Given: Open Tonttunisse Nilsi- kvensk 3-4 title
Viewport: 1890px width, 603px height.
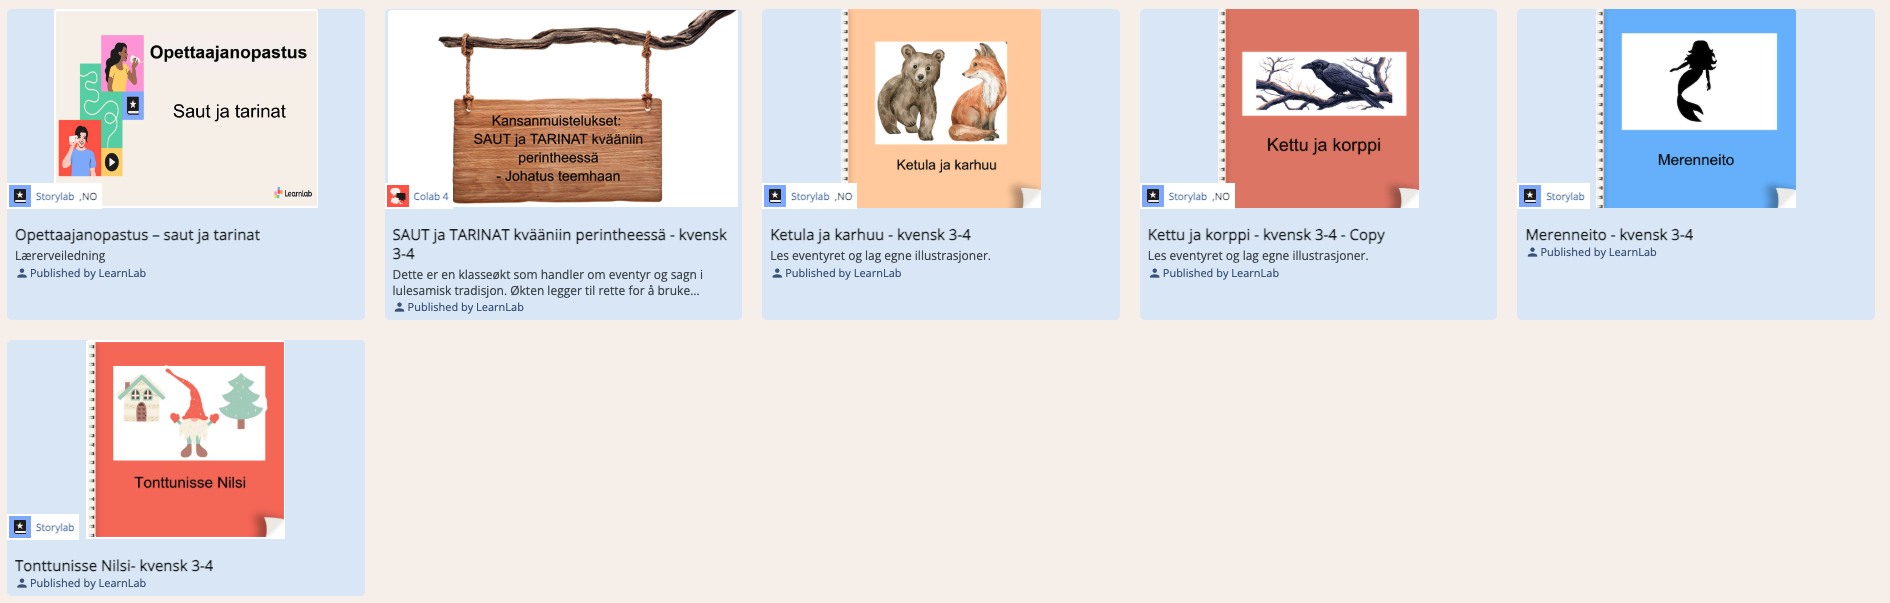Looking at the screenshot, I should [x=114, y=566].
